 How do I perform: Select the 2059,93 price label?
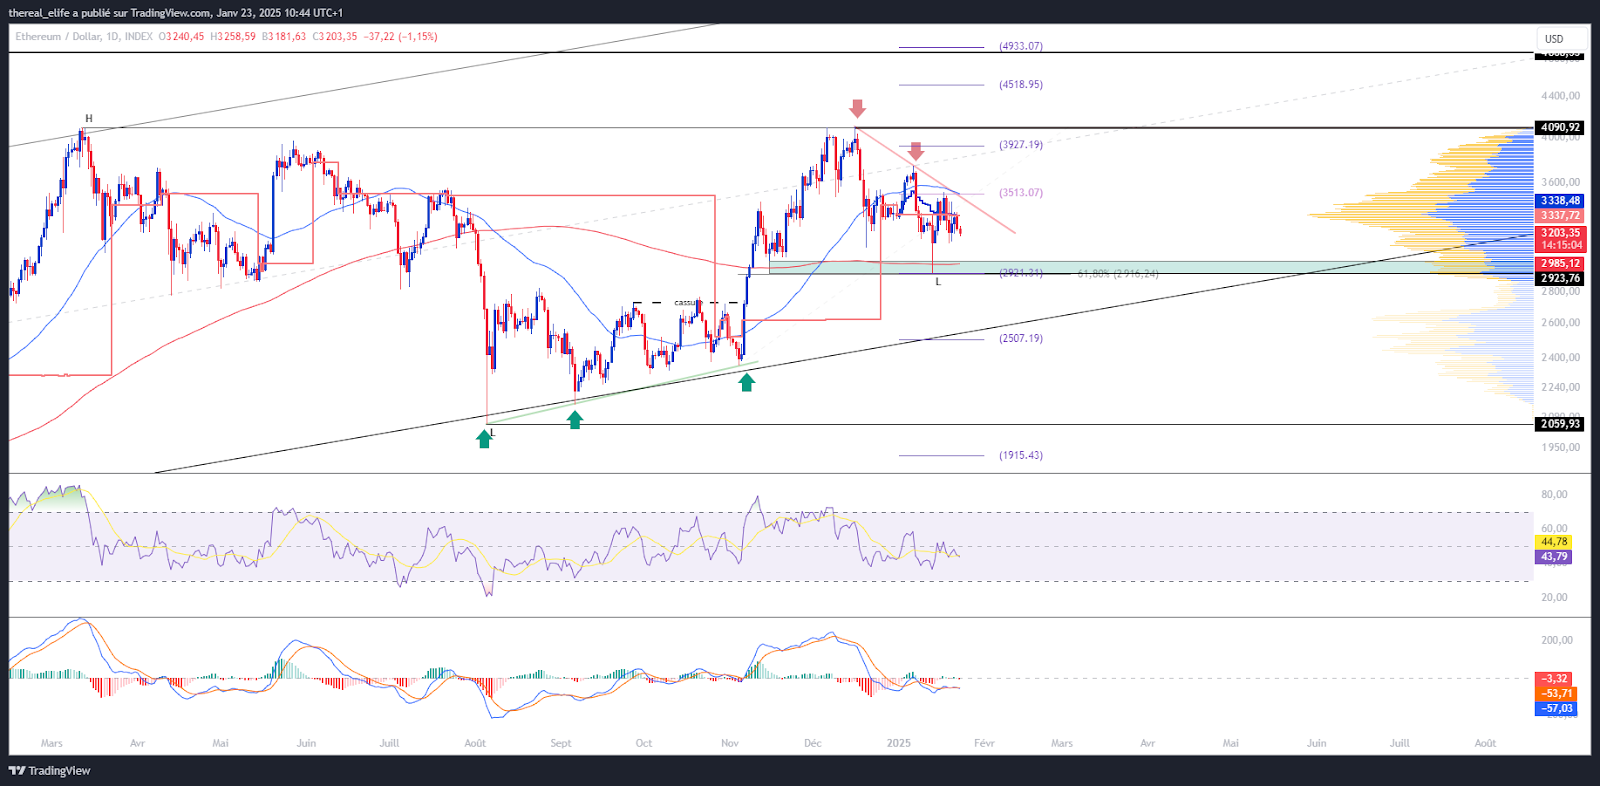point(1560,424)
